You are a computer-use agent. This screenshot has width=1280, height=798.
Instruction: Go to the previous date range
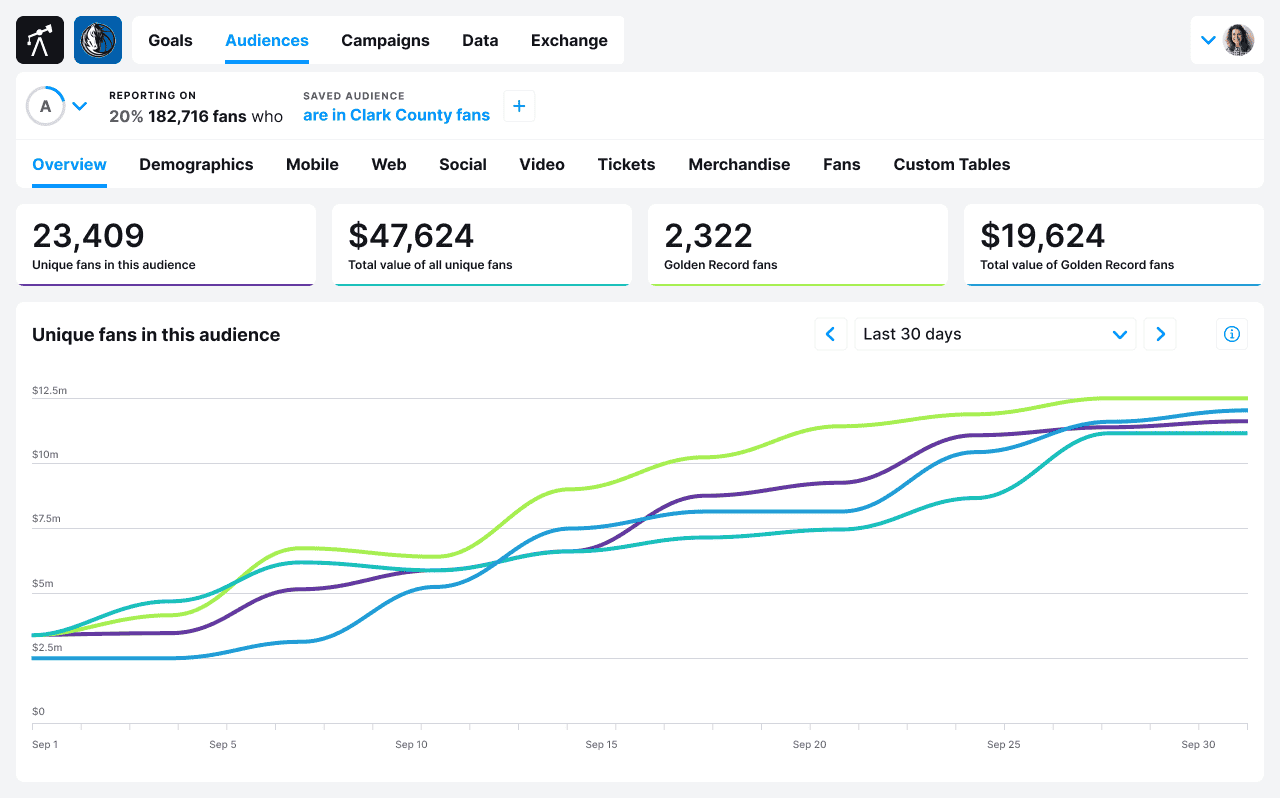point(831,334)
